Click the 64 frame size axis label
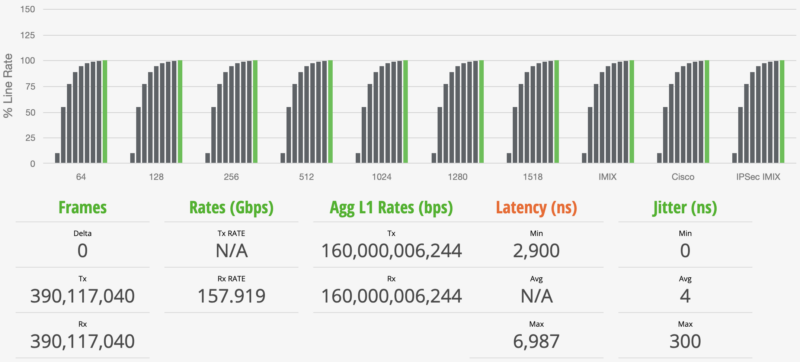 pyautogui.click(x=80, y=178)
